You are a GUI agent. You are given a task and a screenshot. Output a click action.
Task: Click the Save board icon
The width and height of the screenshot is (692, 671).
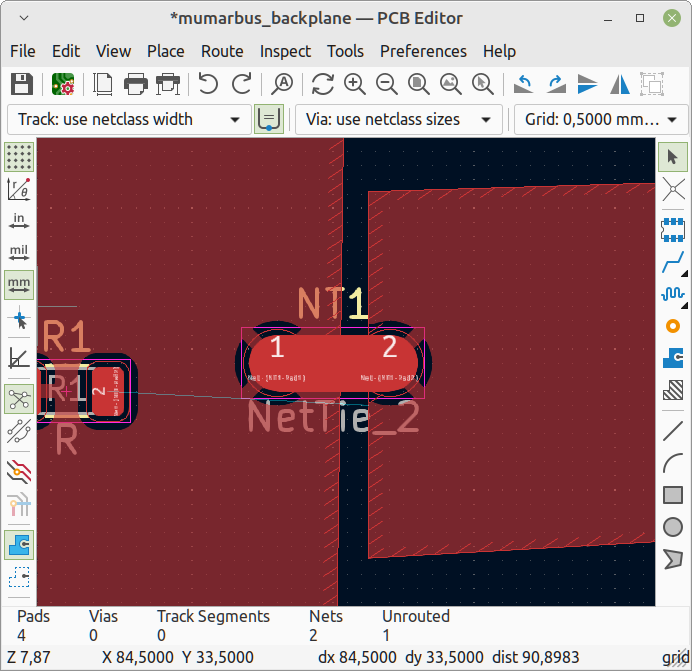click(x=22, y=84)
